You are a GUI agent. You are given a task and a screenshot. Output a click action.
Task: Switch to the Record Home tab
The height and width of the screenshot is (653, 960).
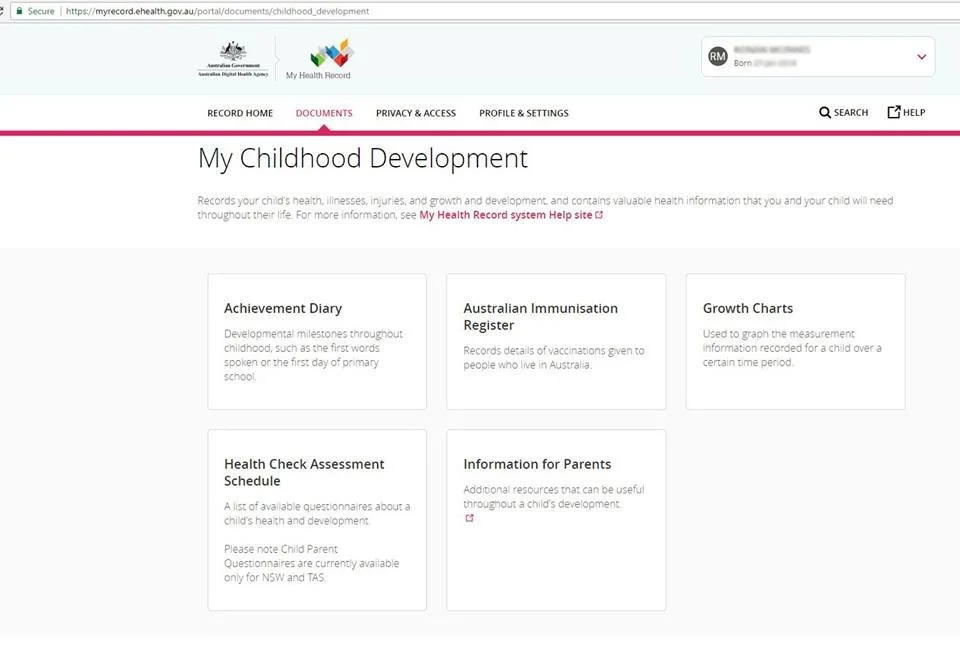(239, 113)
